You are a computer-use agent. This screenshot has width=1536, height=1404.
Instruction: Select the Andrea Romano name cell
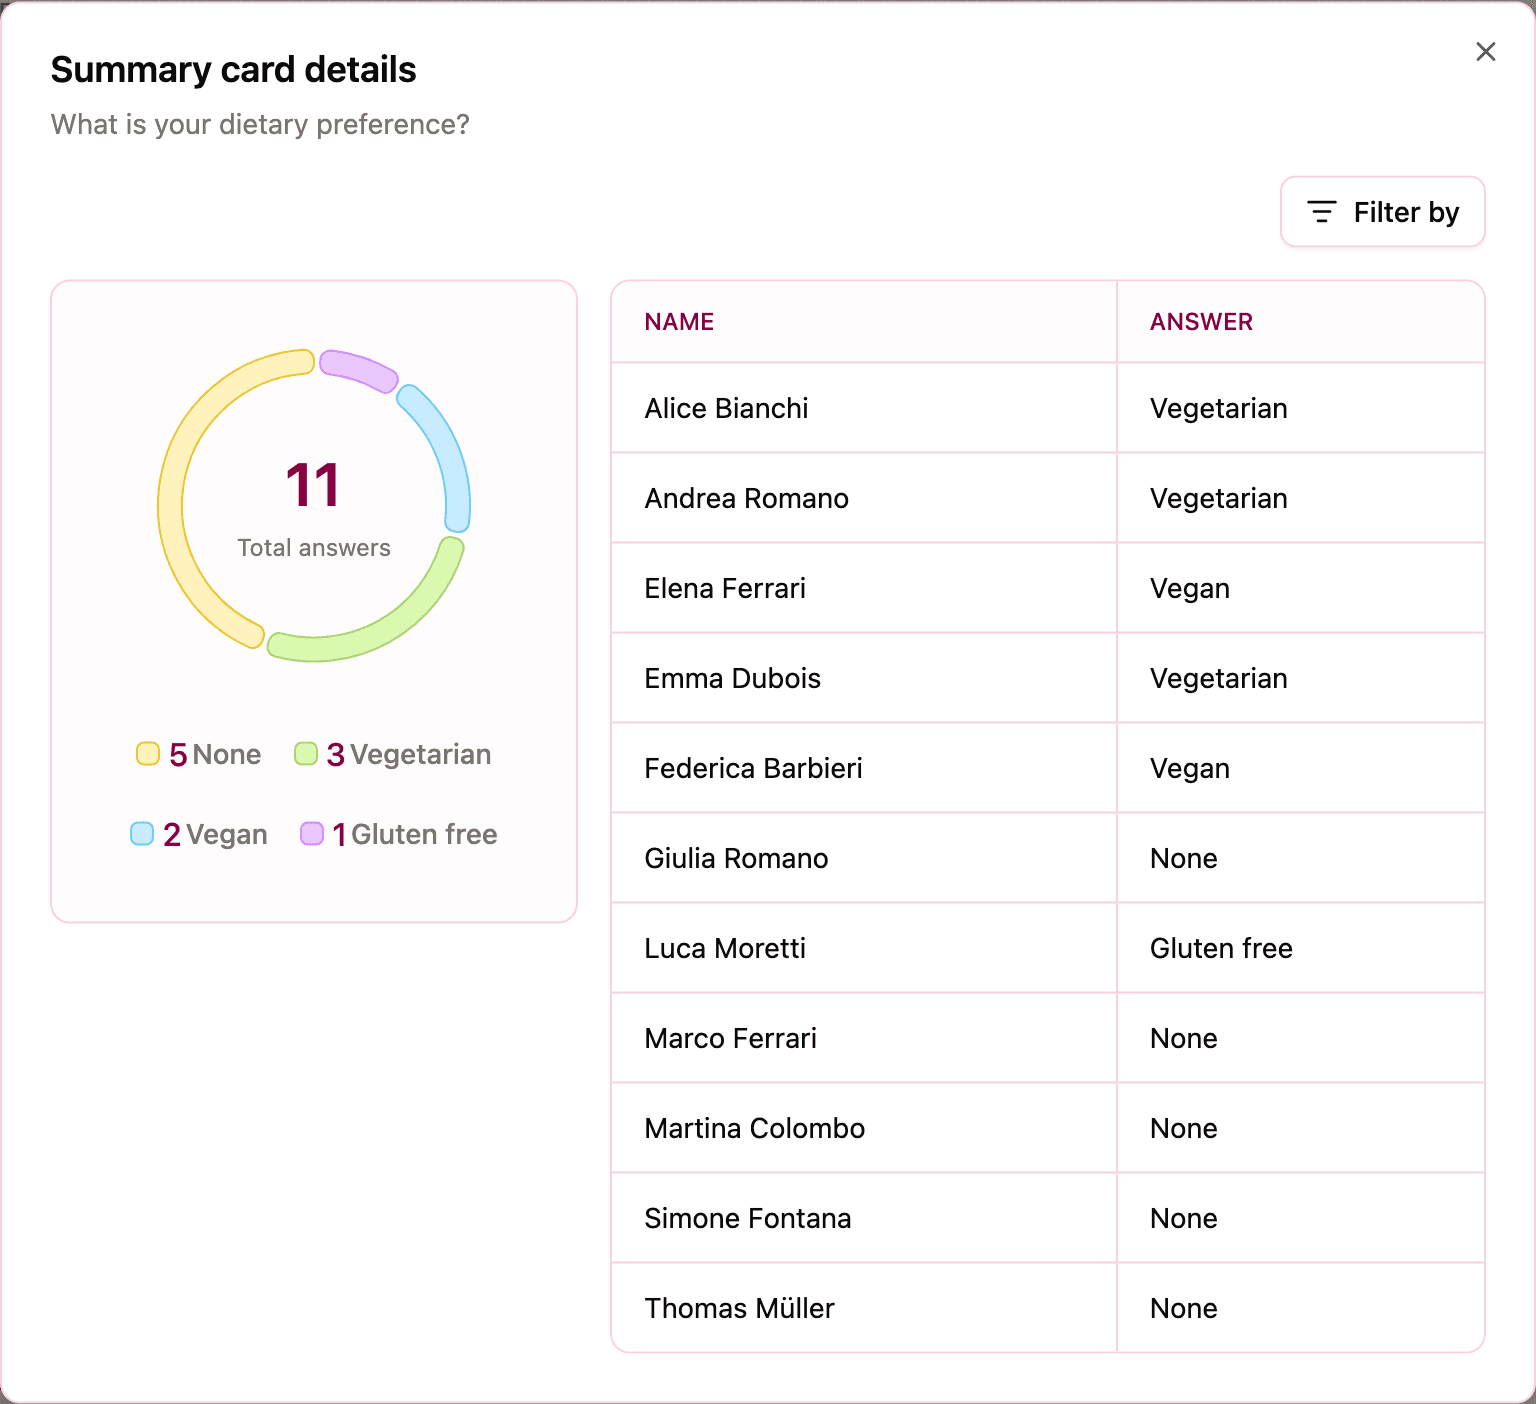[x=864, y=498]
